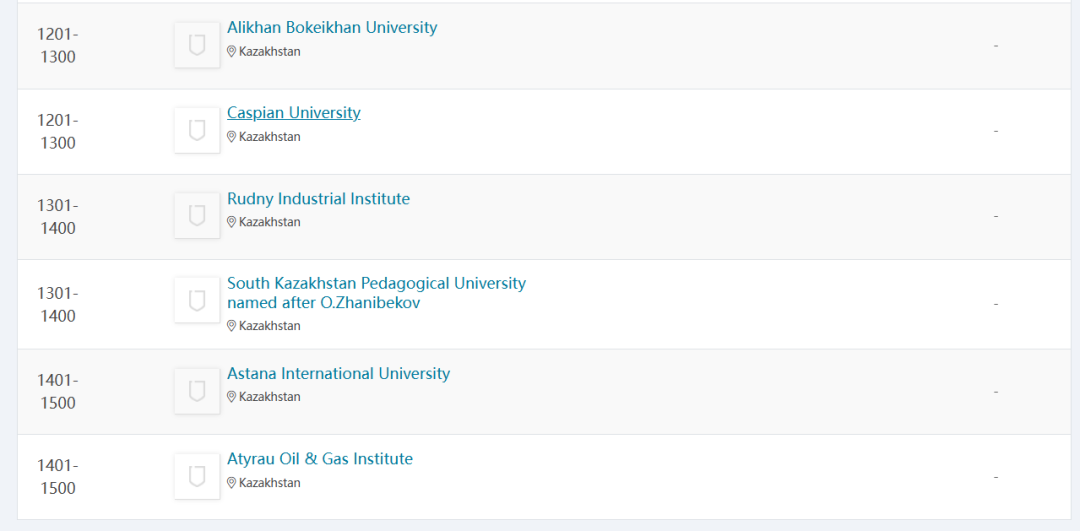The height and width of the screenshot is (531, 1080).
Task: Click Kazakhstan label under Atyrau Oil & Gas
Action: 269,483
